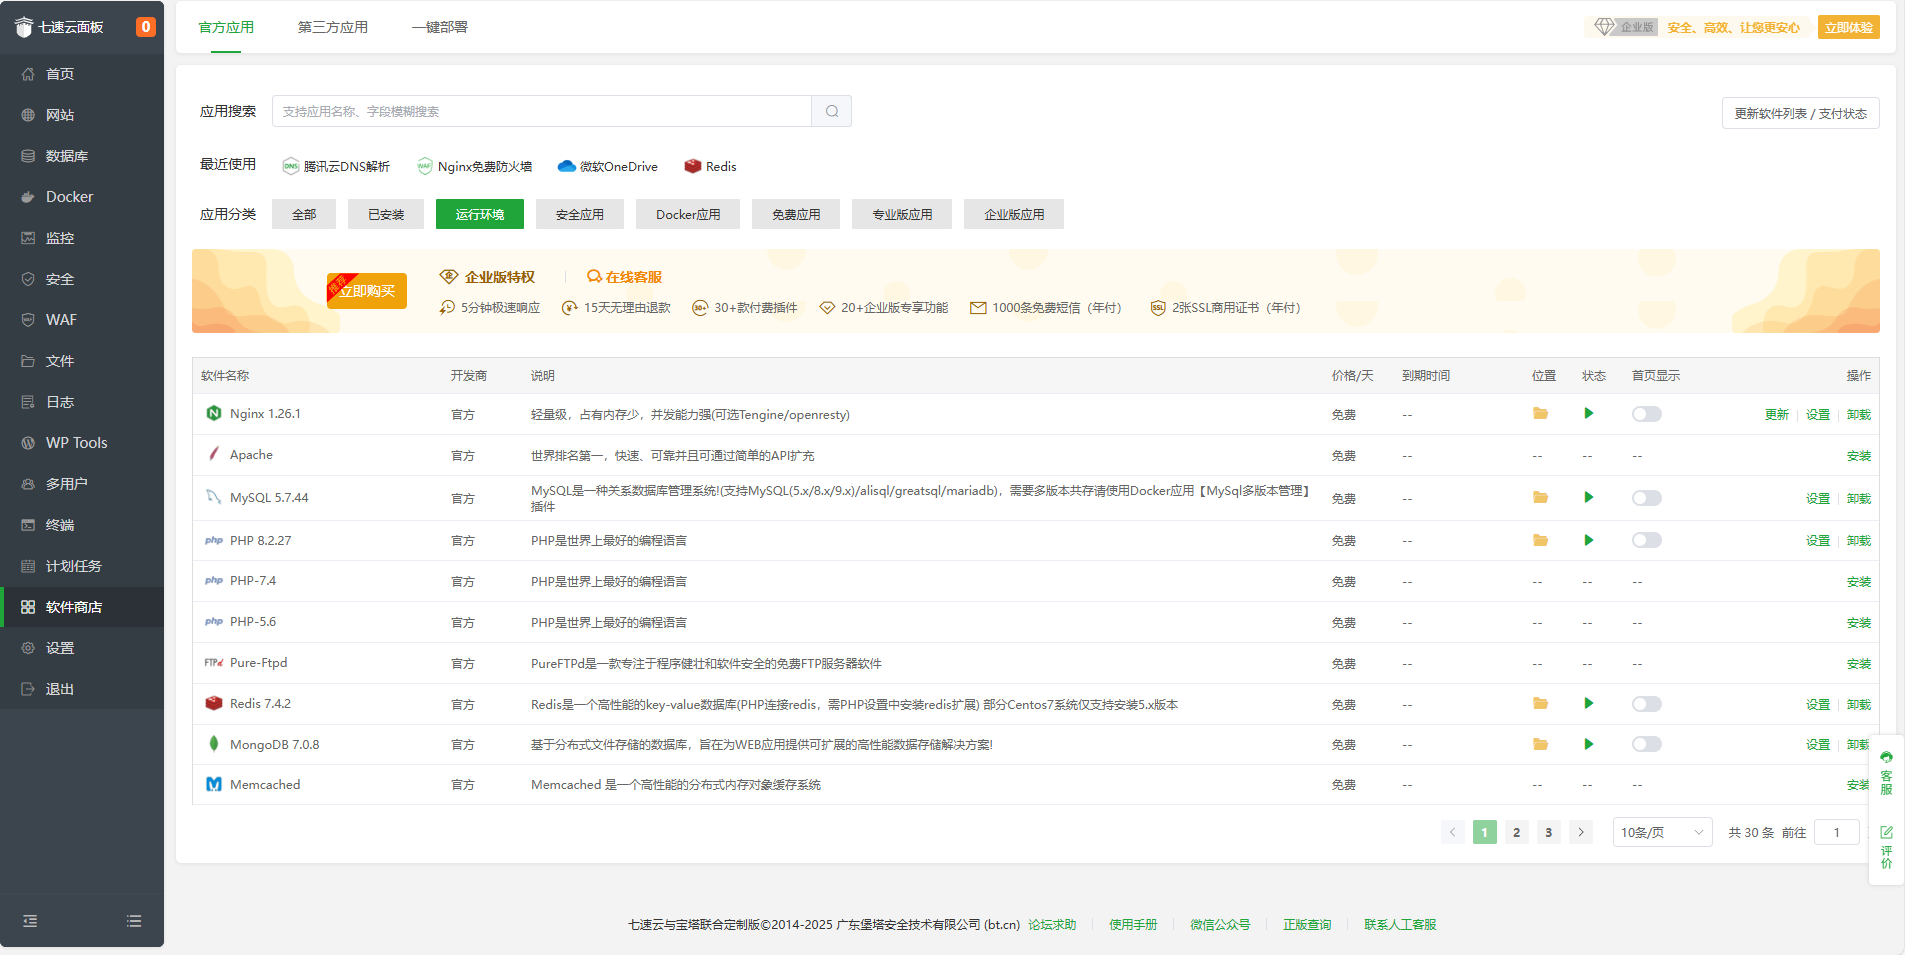This screenshot has width=1905, height=955.
Task: Switch to 第三方应用 tab
Action: (x=333, y=27)
